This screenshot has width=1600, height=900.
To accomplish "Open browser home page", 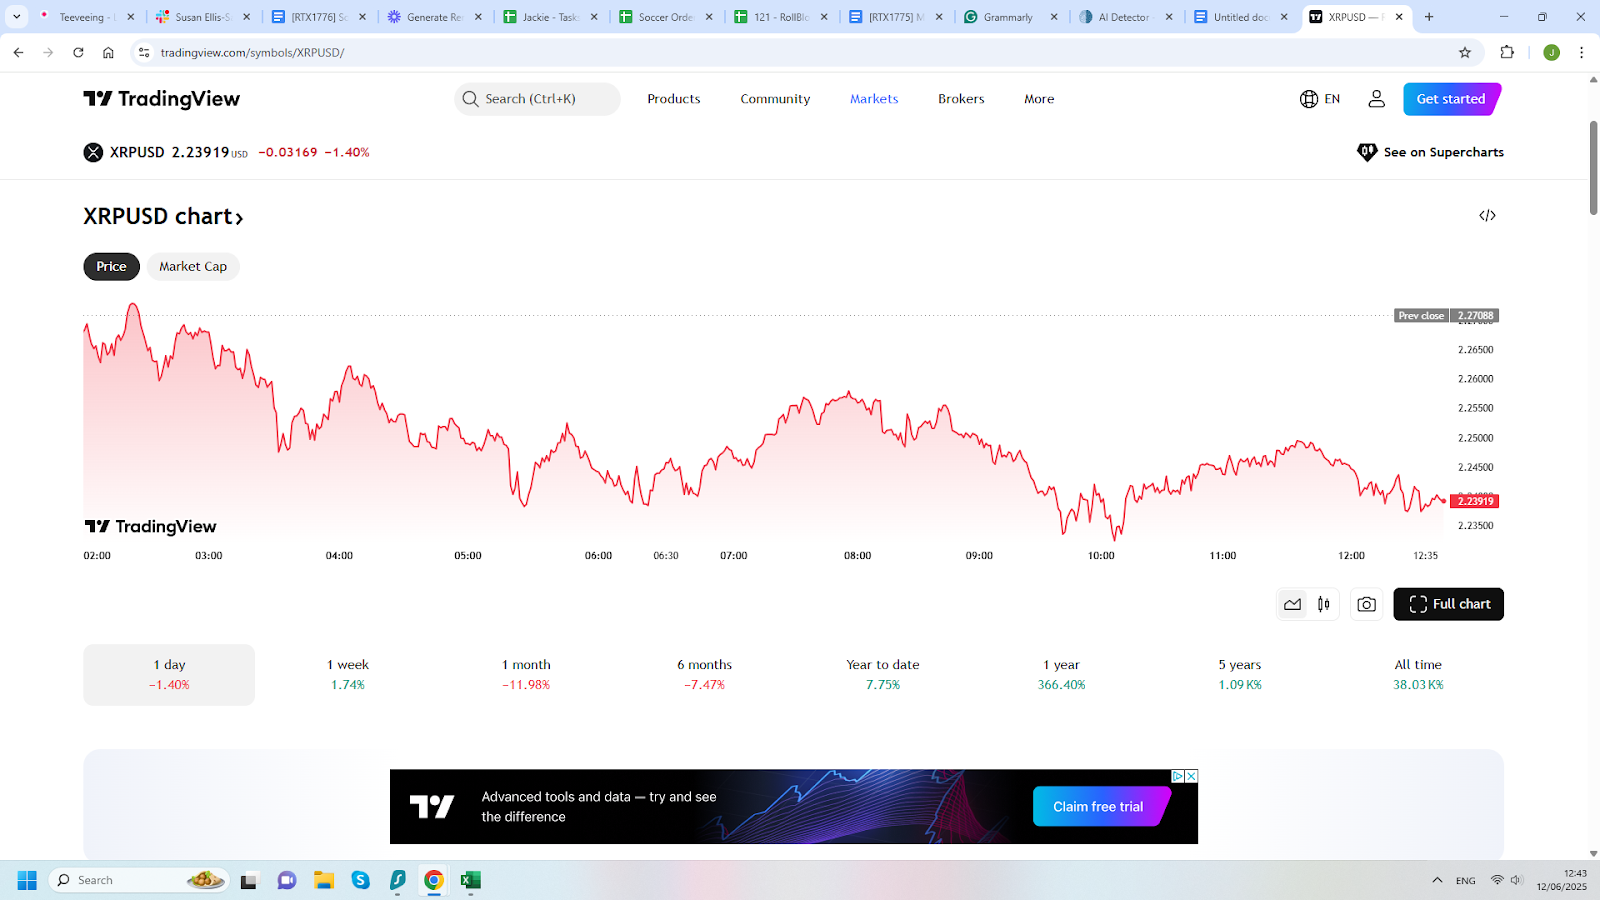I will click(108, 52).
